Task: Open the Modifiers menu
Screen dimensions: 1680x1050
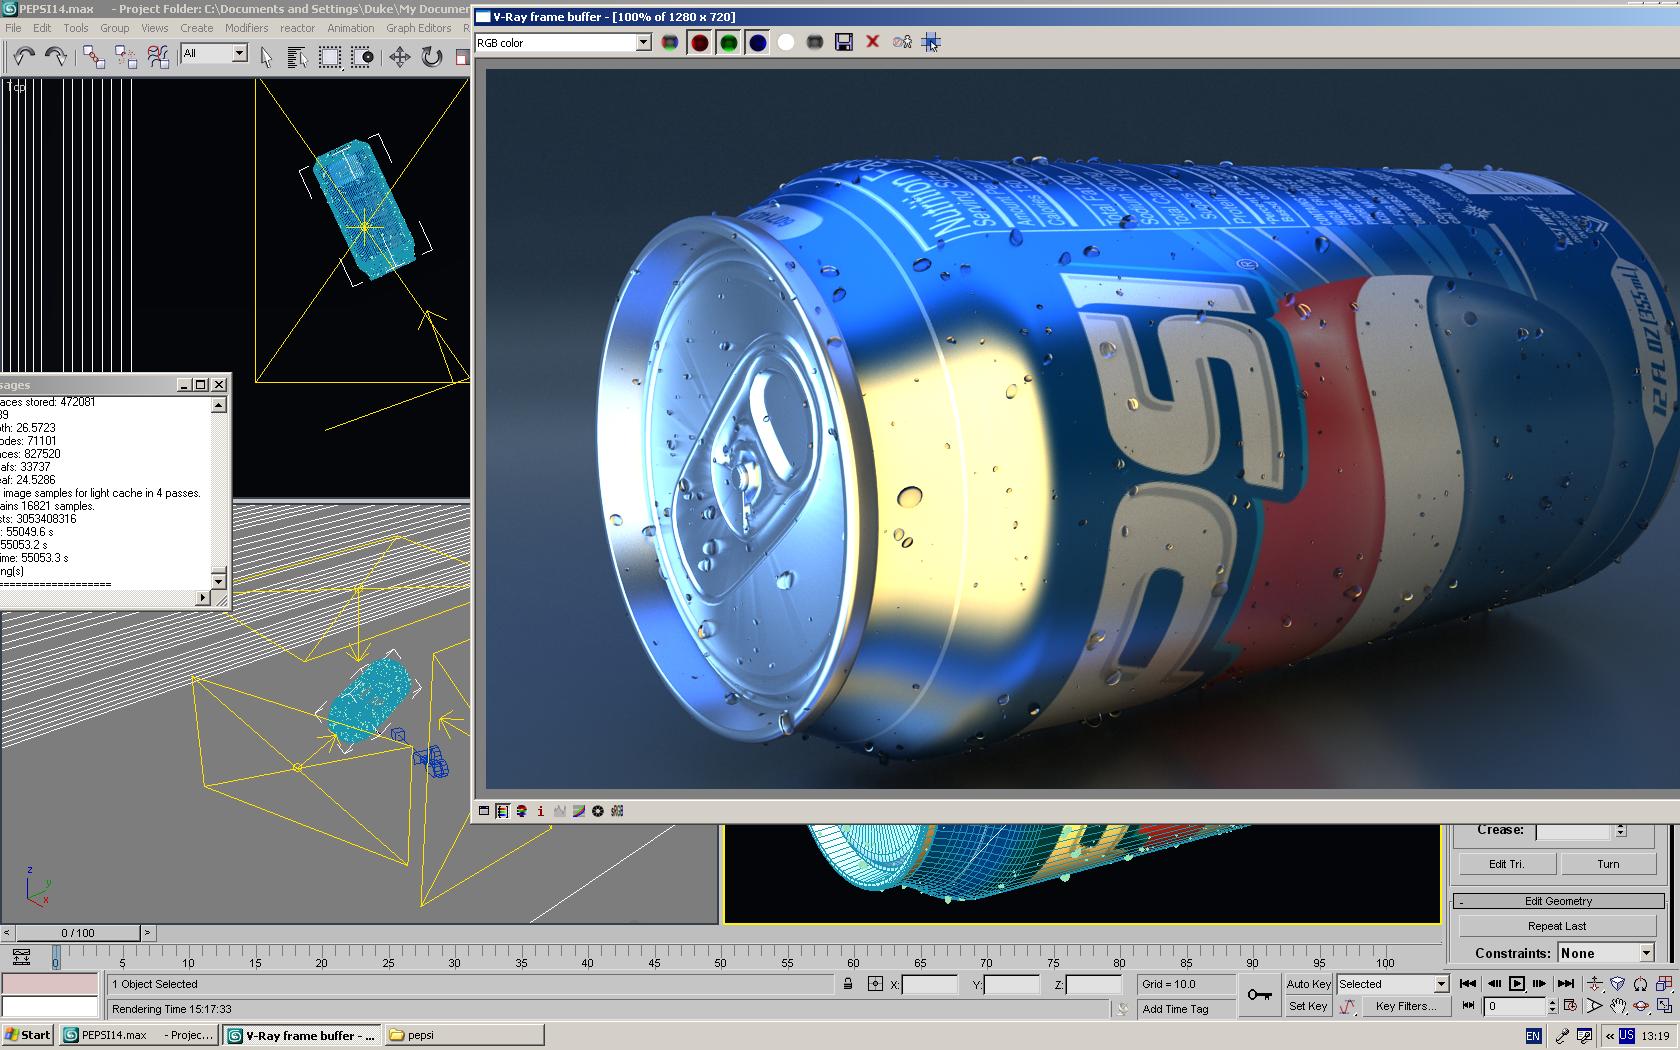Action: tap(246, 28)
